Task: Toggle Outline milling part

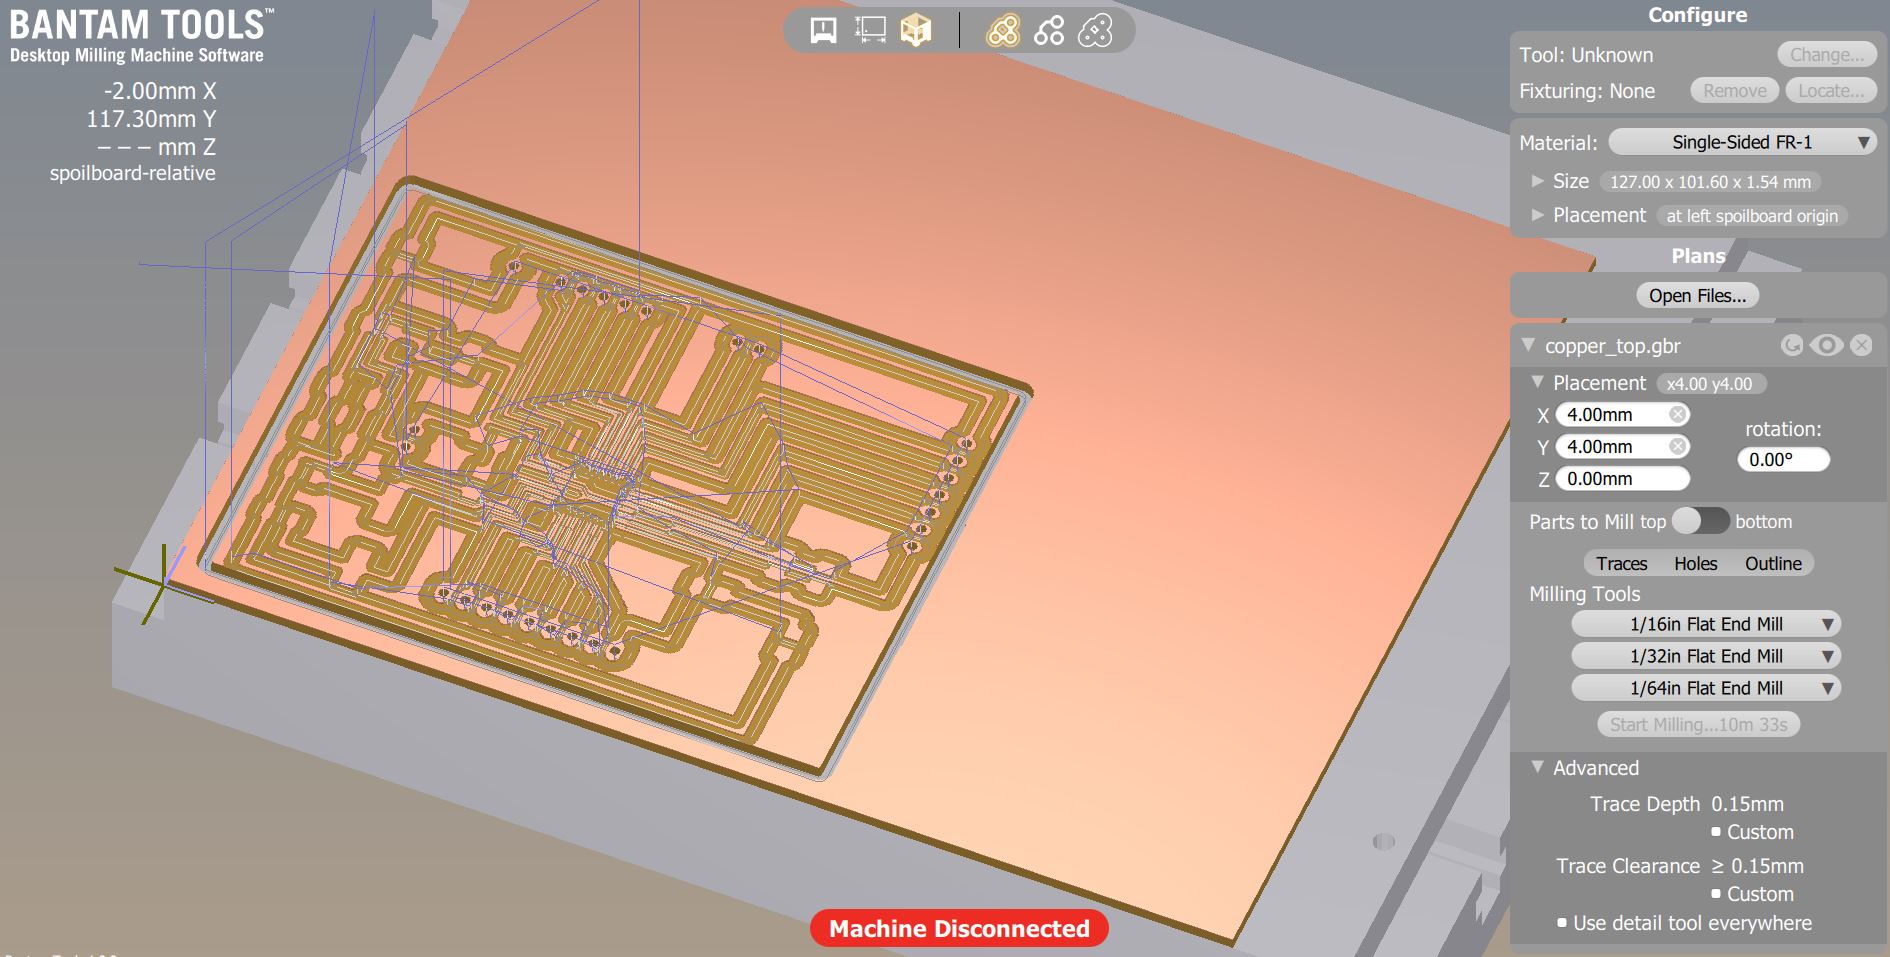Action: tap(1773, 563)
